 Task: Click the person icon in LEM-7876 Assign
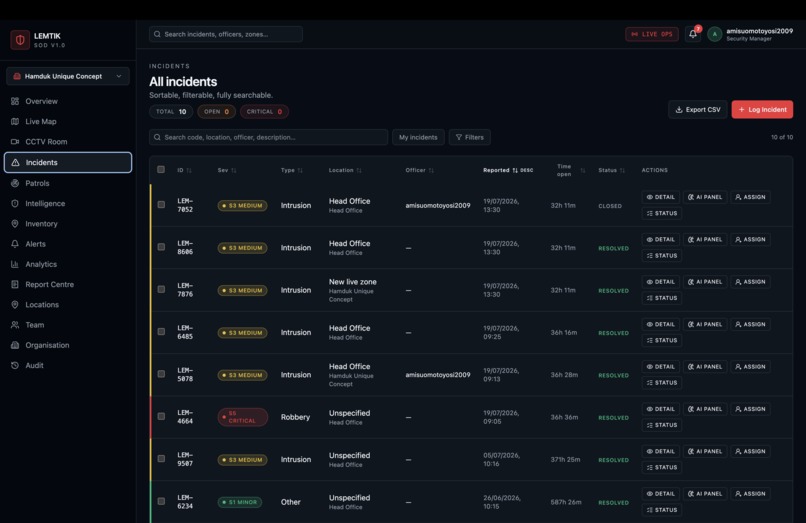pos(738,282)
